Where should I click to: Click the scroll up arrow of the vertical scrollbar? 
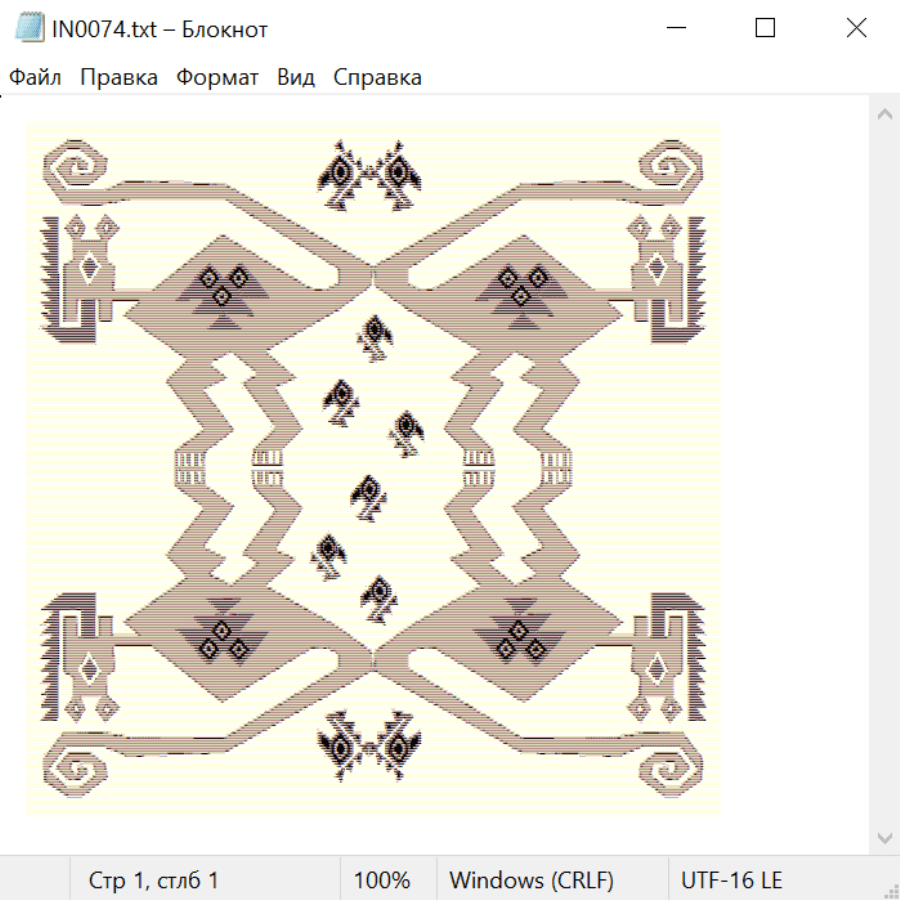(x=884, y=114)
